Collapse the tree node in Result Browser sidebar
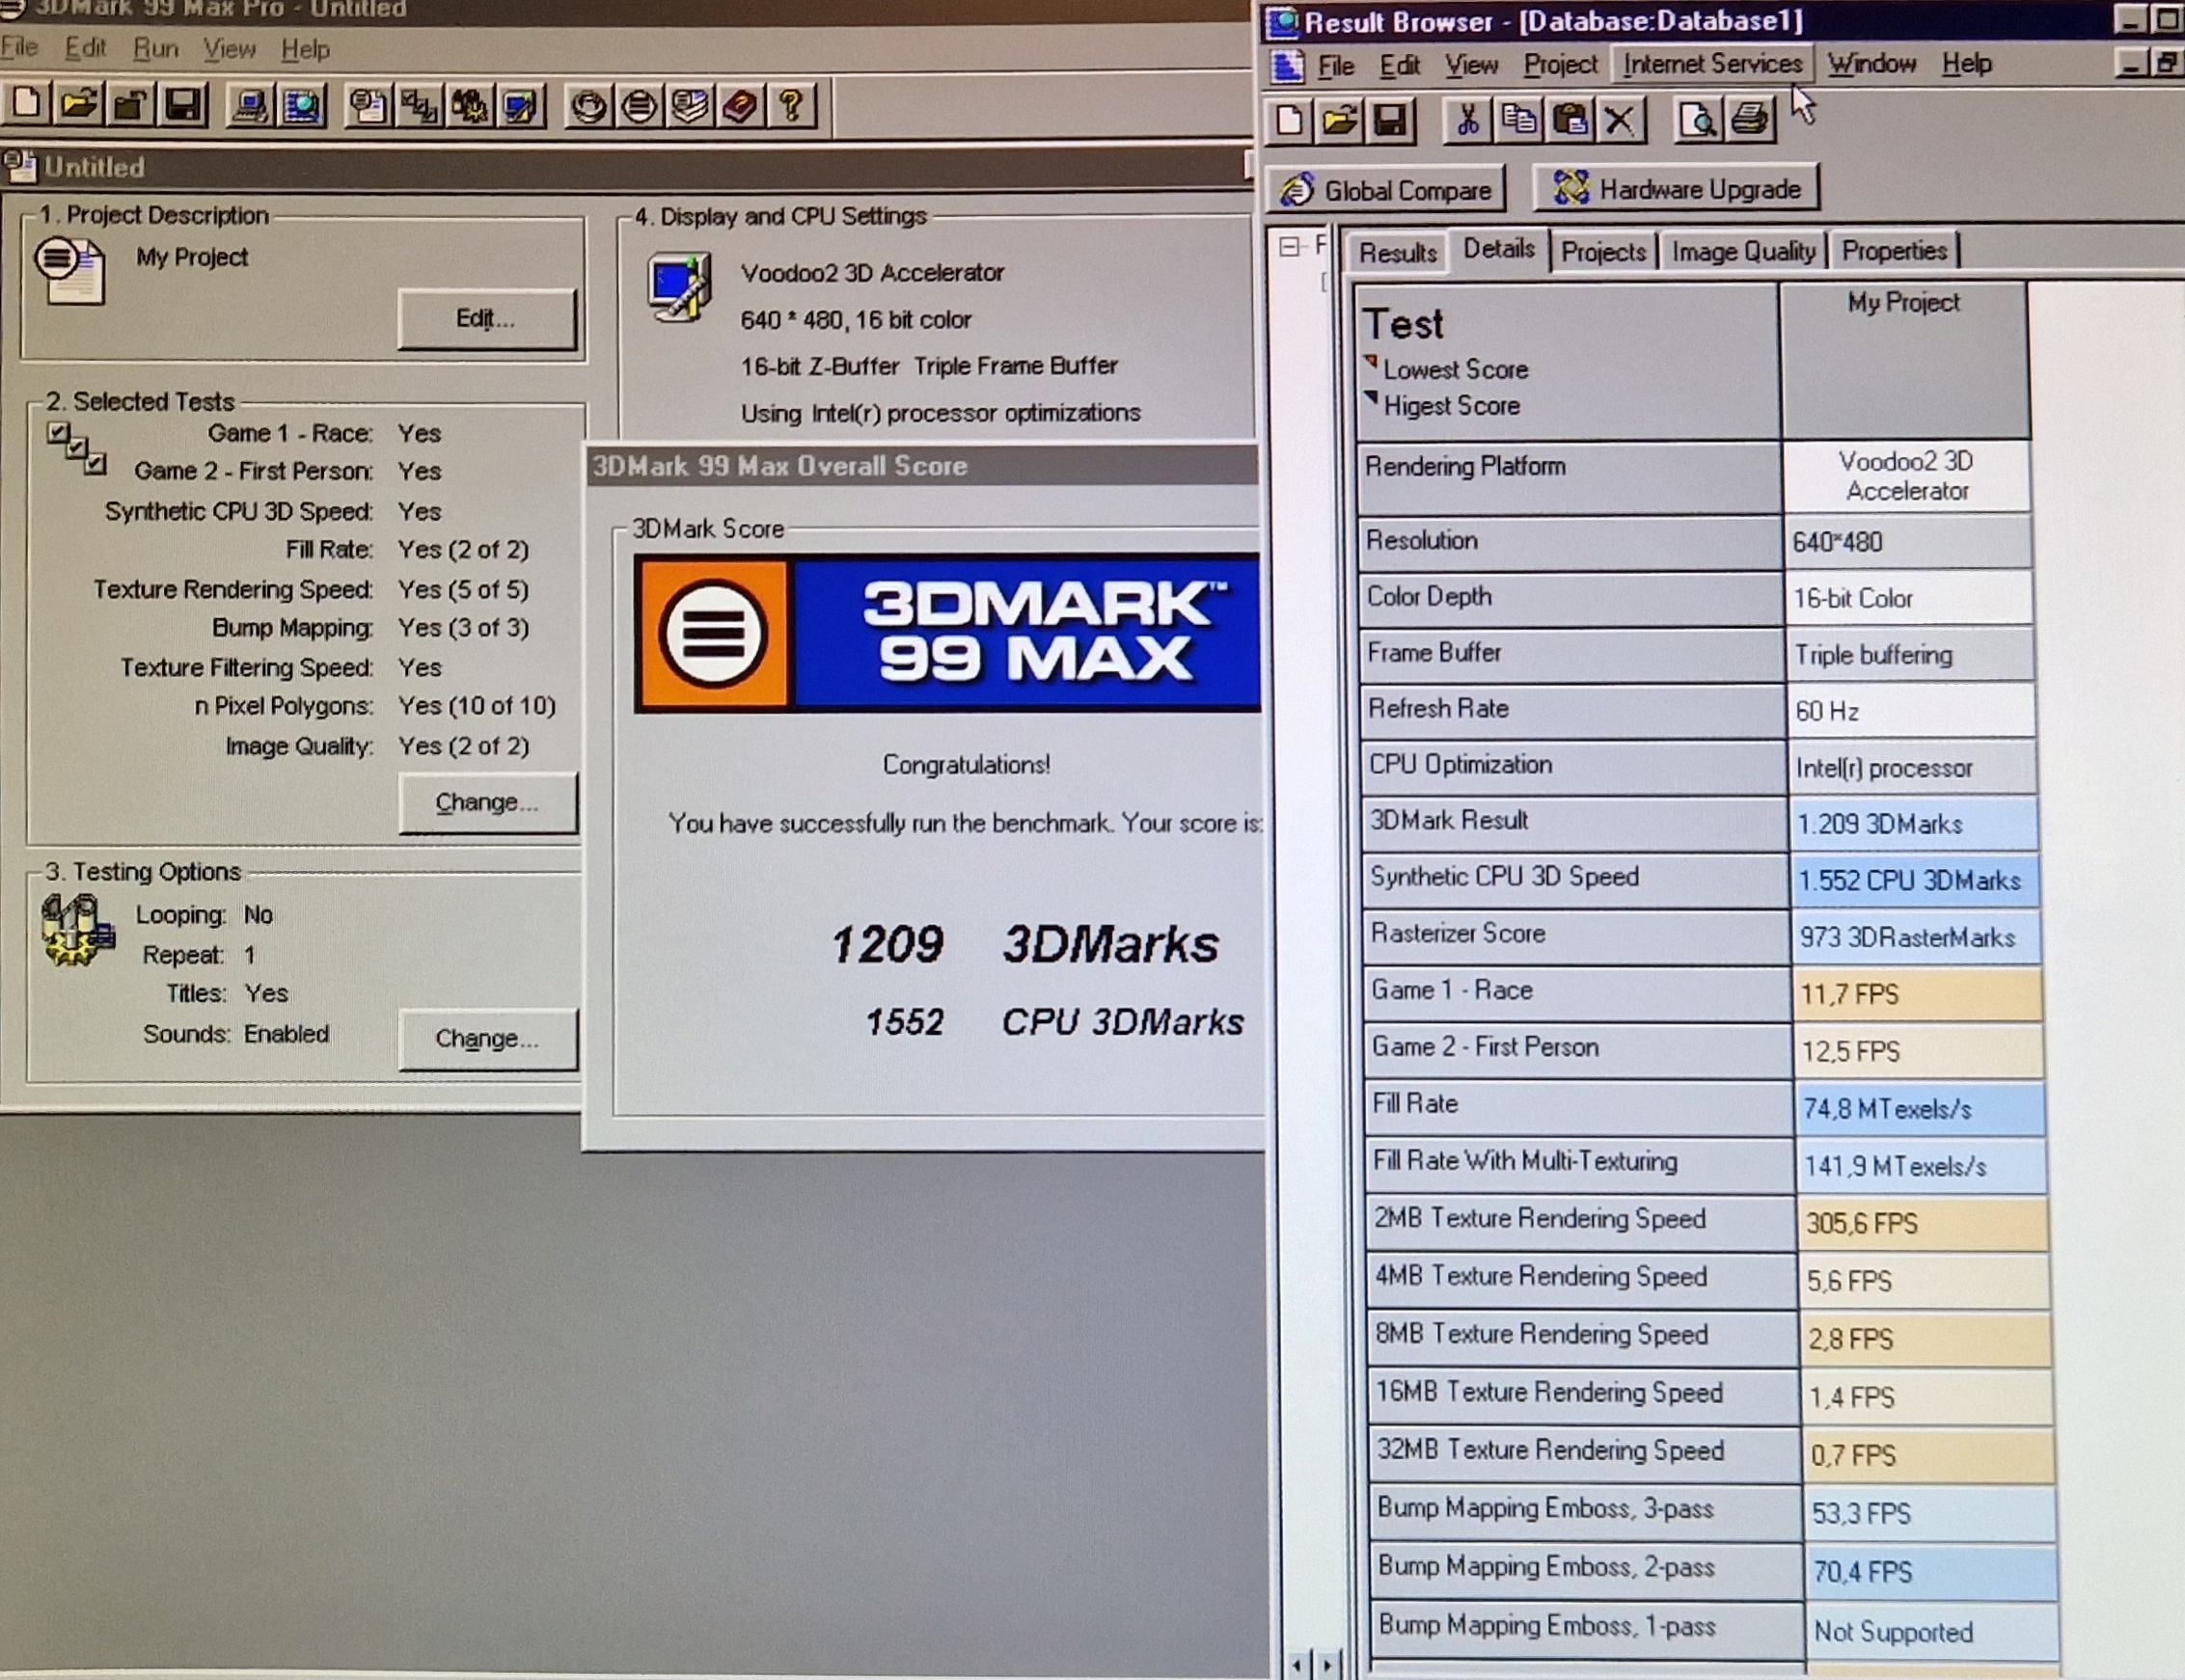The image size is (2185, 1680). tap(1290, 246)
